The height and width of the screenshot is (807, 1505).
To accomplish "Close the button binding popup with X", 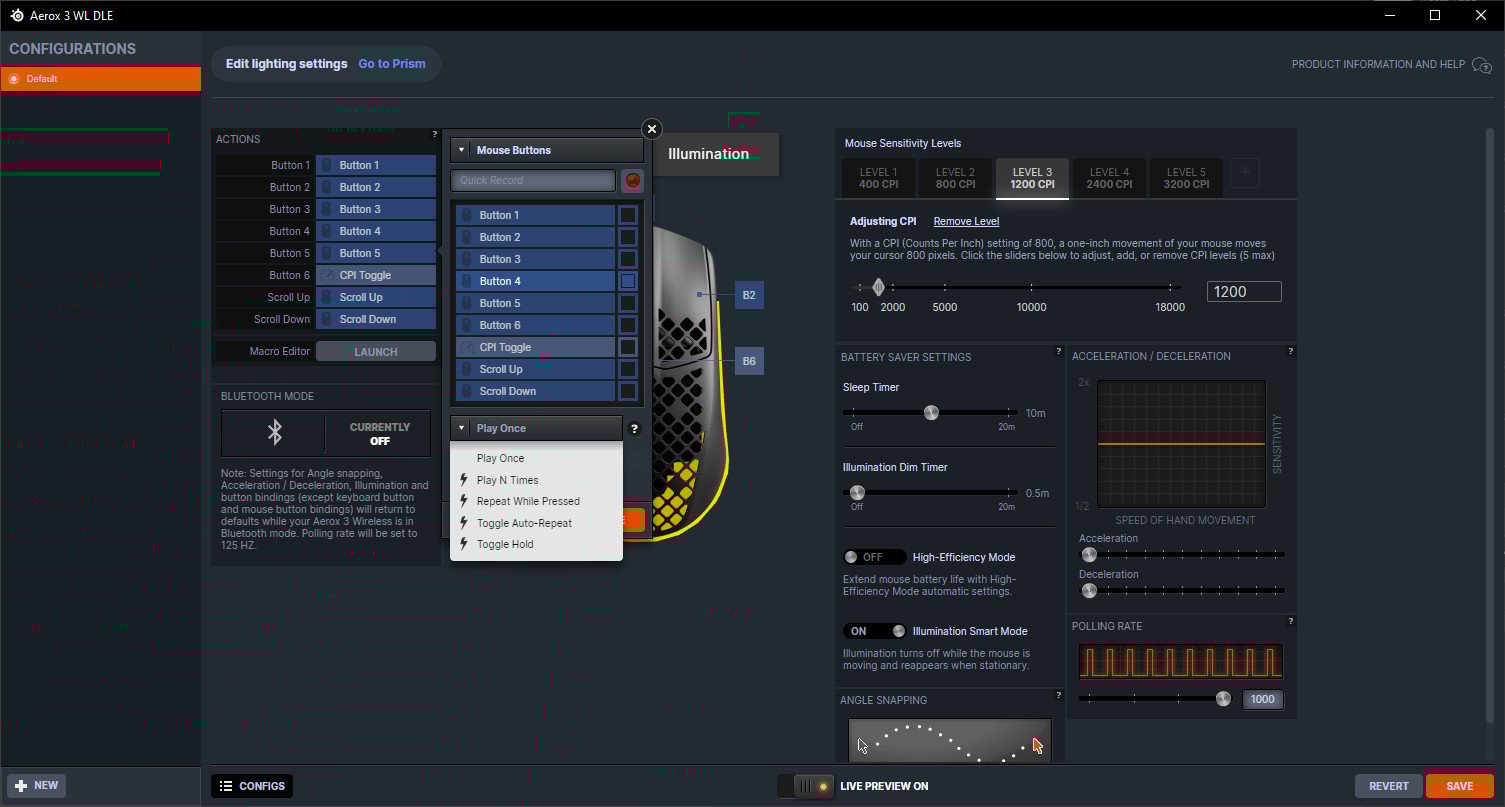I will pos(652,129).
